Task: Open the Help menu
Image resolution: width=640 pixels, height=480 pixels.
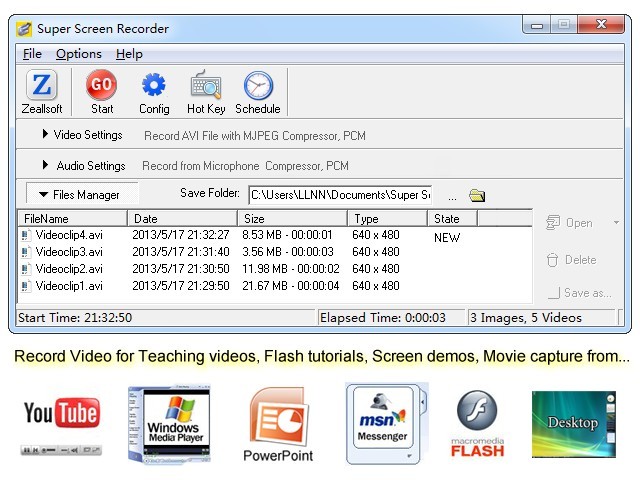Action: (129, 54)
